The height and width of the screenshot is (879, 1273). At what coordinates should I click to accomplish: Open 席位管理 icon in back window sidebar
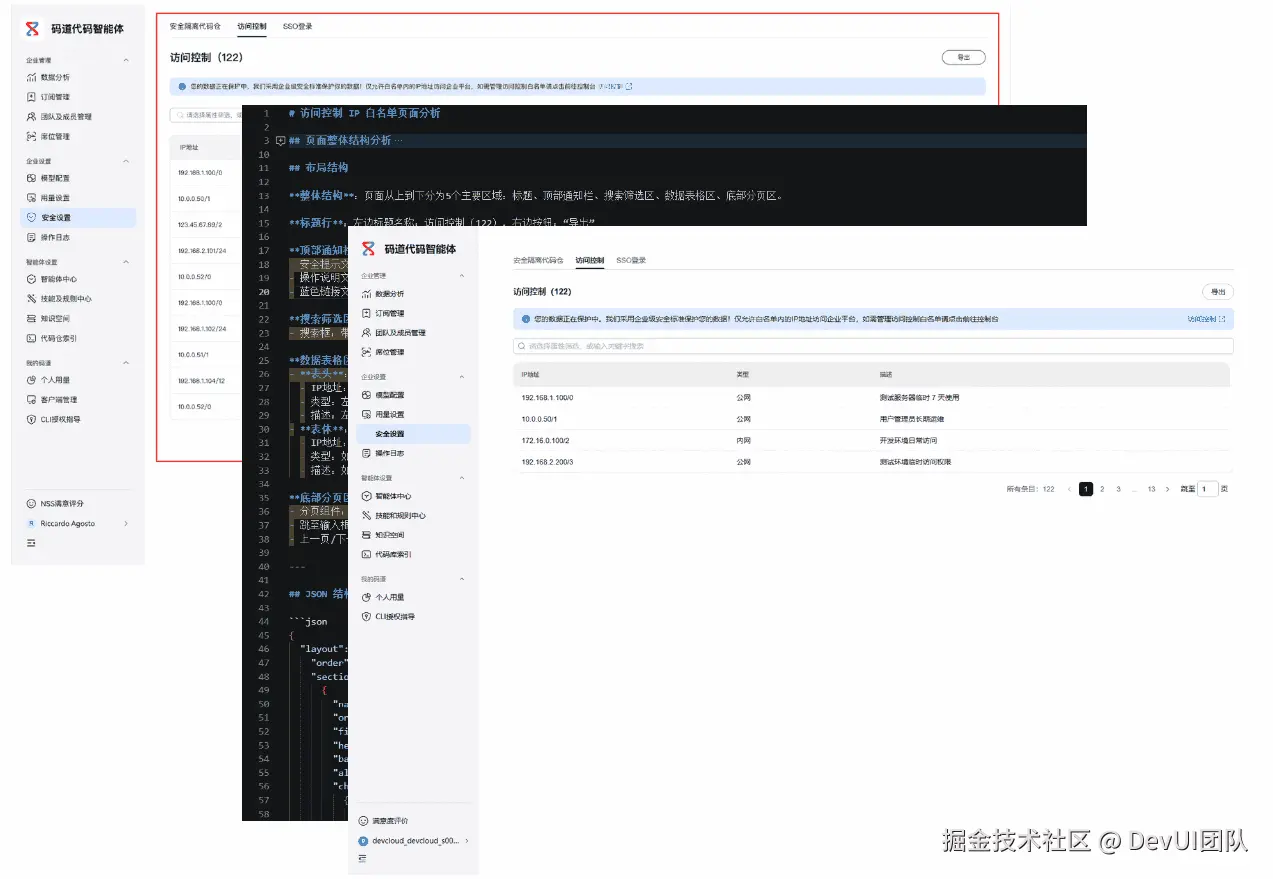[32, 136]
